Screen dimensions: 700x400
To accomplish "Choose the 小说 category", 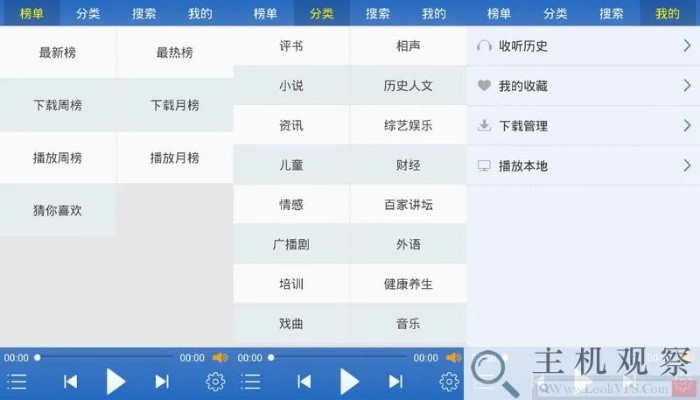I will [x=291, y=85].
